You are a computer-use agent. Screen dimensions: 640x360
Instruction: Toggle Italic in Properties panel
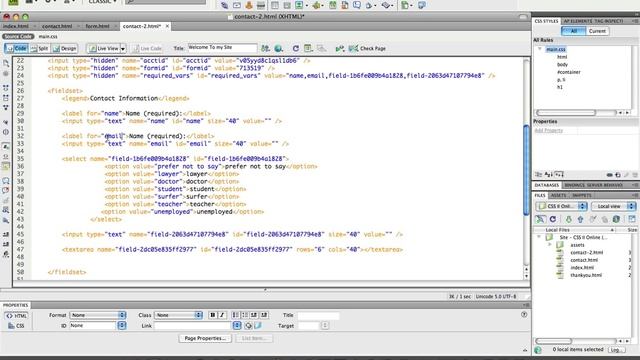pyautogui.click(x=222, y=315)
